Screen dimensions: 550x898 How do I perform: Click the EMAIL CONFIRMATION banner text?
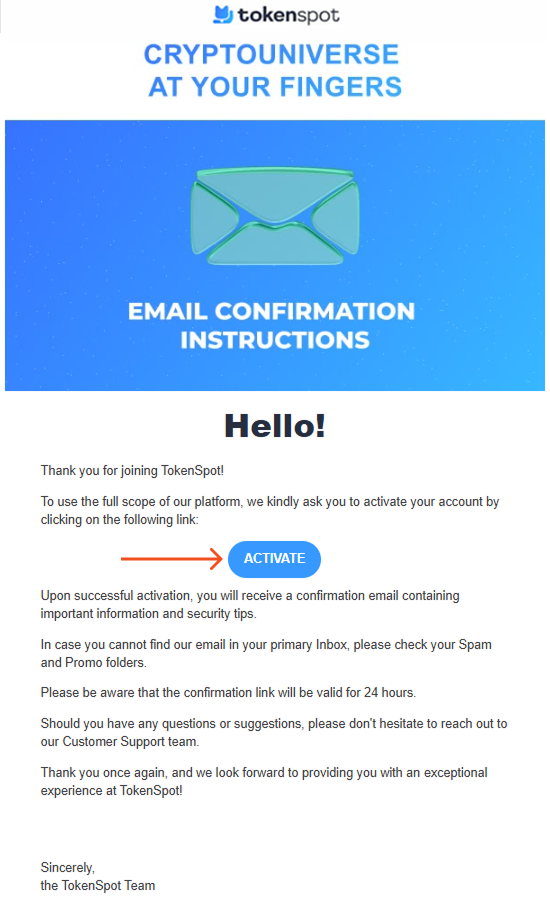(271, 311)
